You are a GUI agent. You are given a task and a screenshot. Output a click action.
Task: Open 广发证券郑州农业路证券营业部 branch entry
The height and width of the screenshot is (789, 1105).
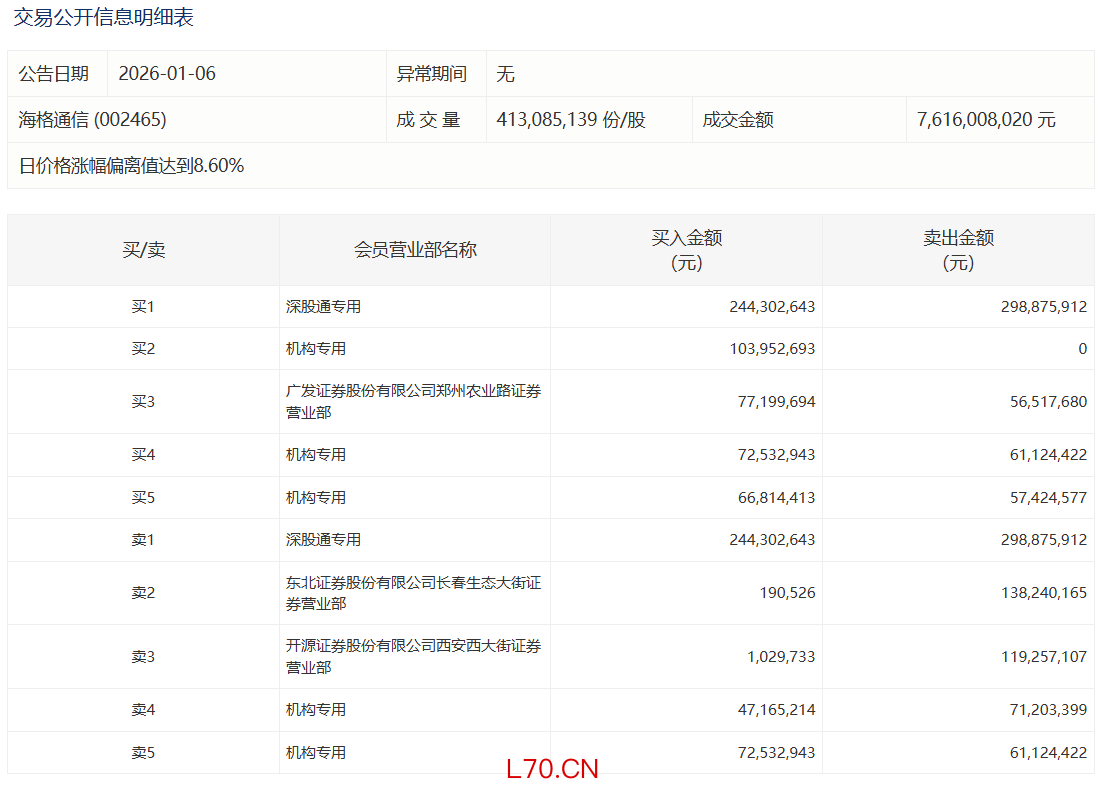(413, 401)
